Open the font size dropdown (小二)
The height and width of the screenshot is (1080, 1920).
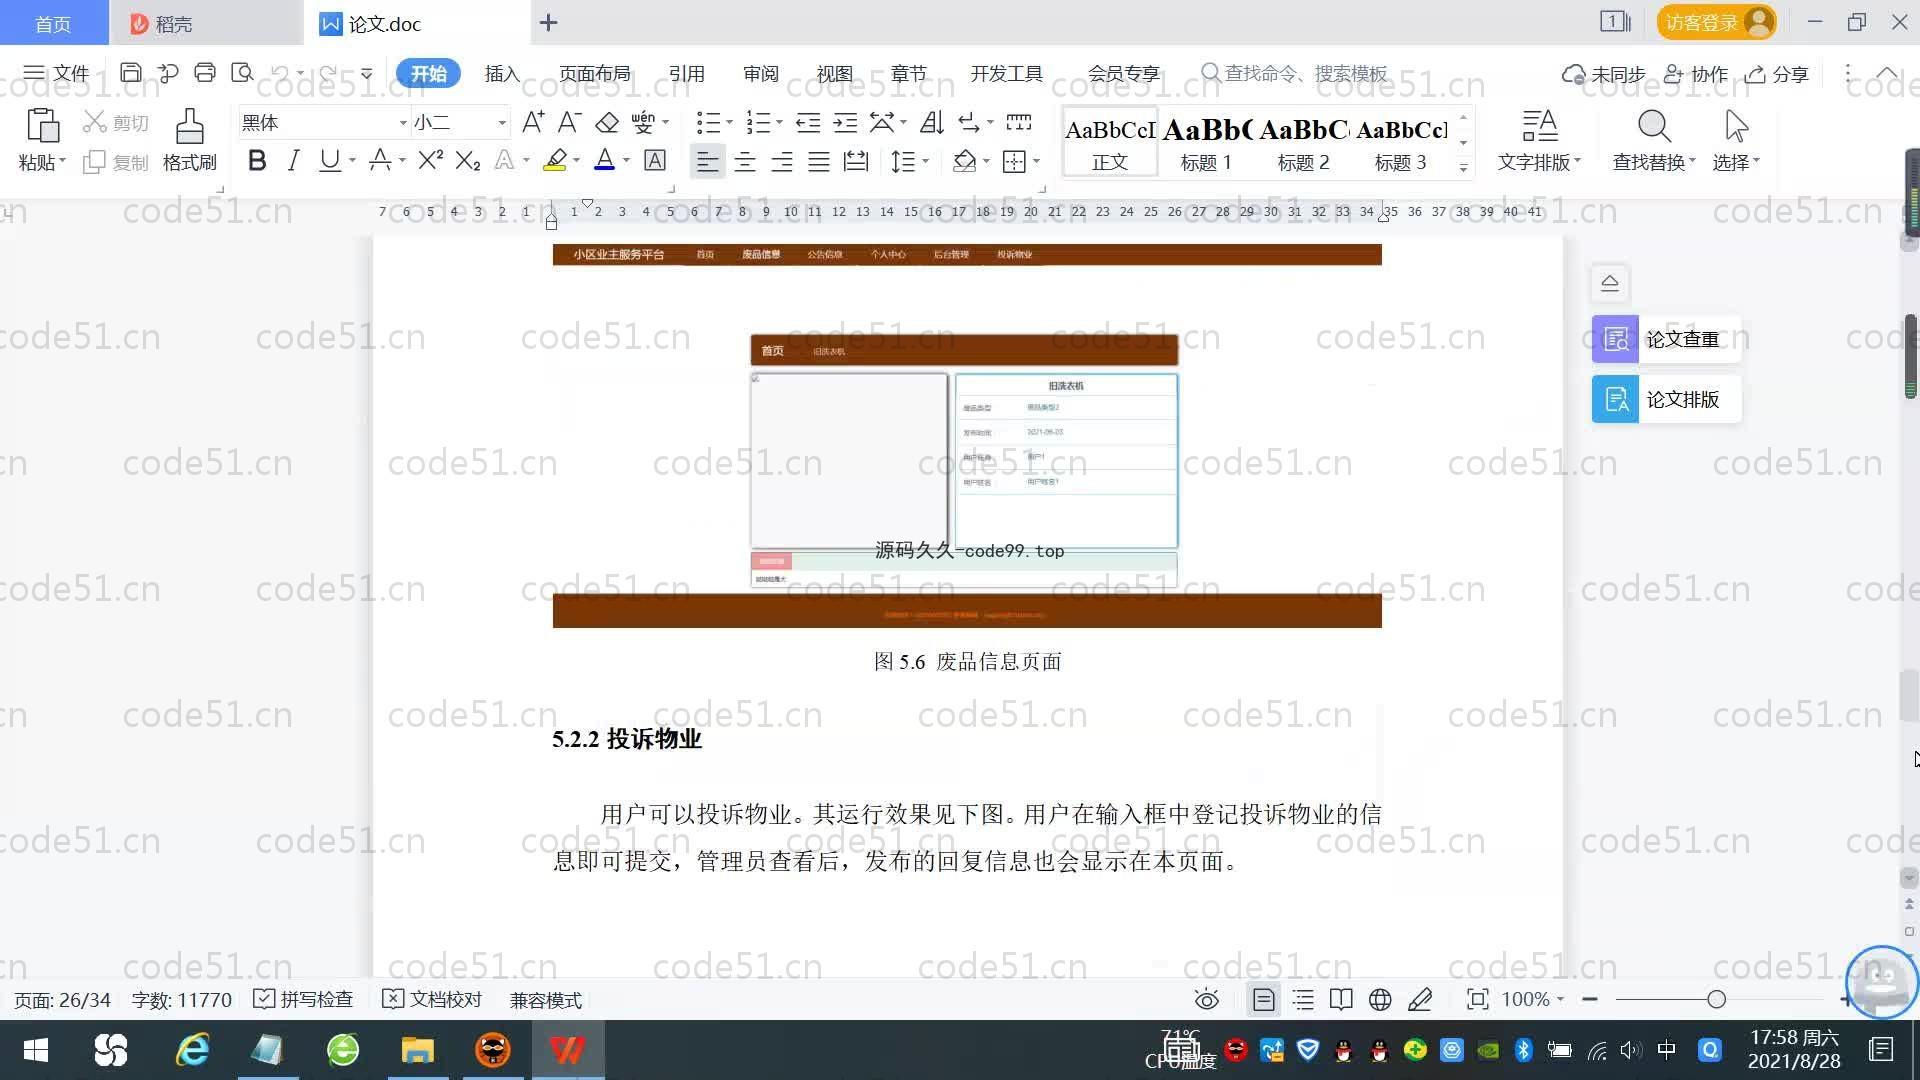pos(502,123)
